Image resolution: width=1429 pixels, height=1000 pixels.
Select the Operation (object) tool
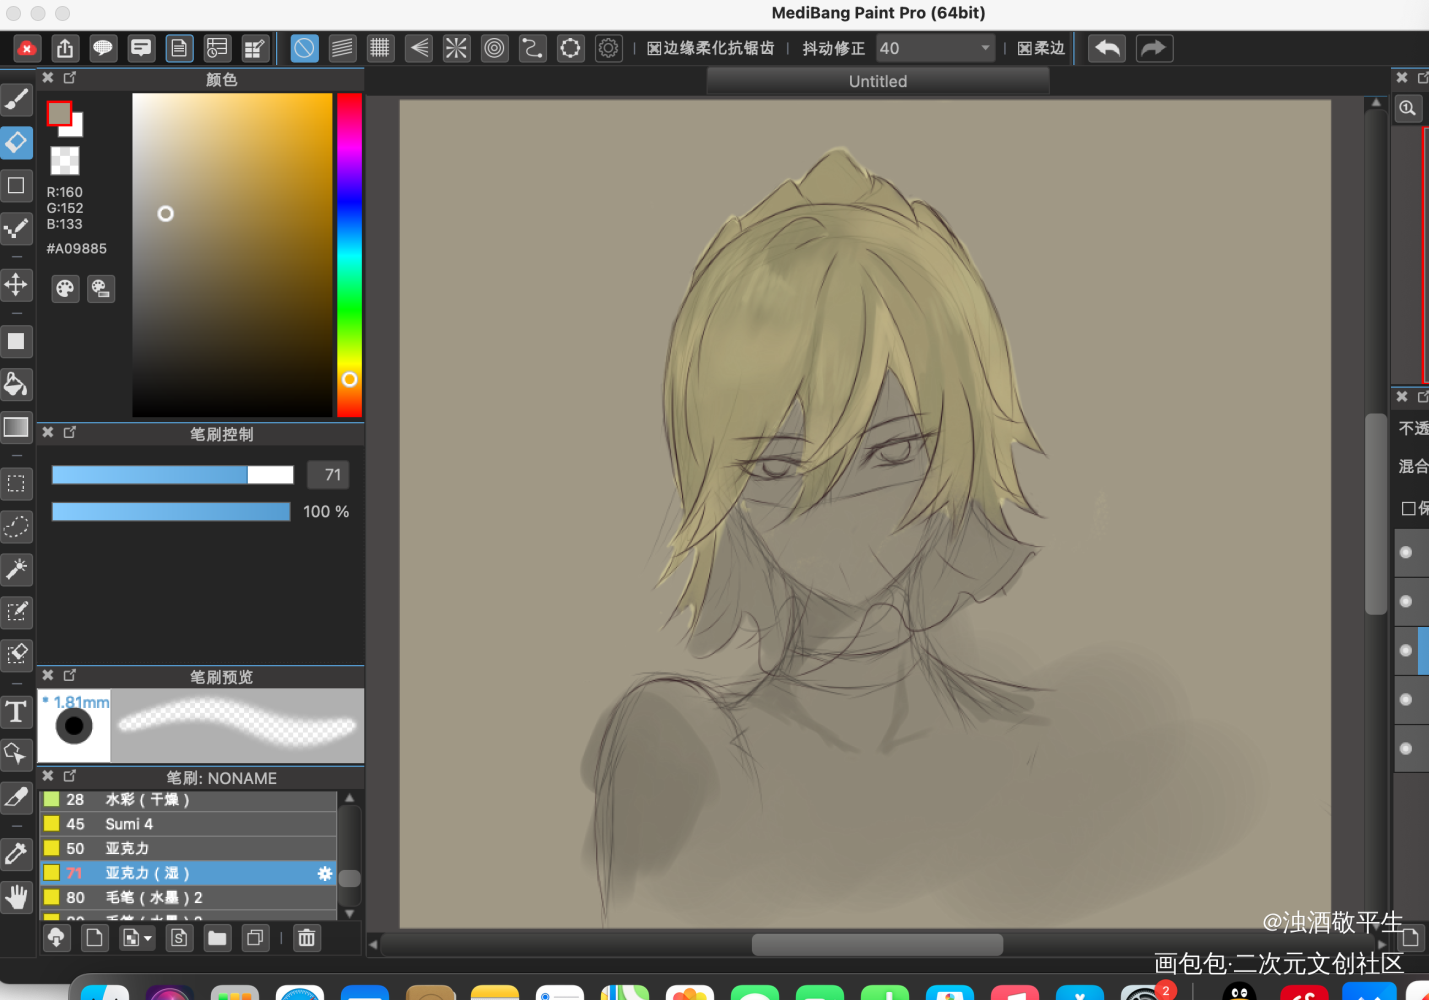pos(16,754)
